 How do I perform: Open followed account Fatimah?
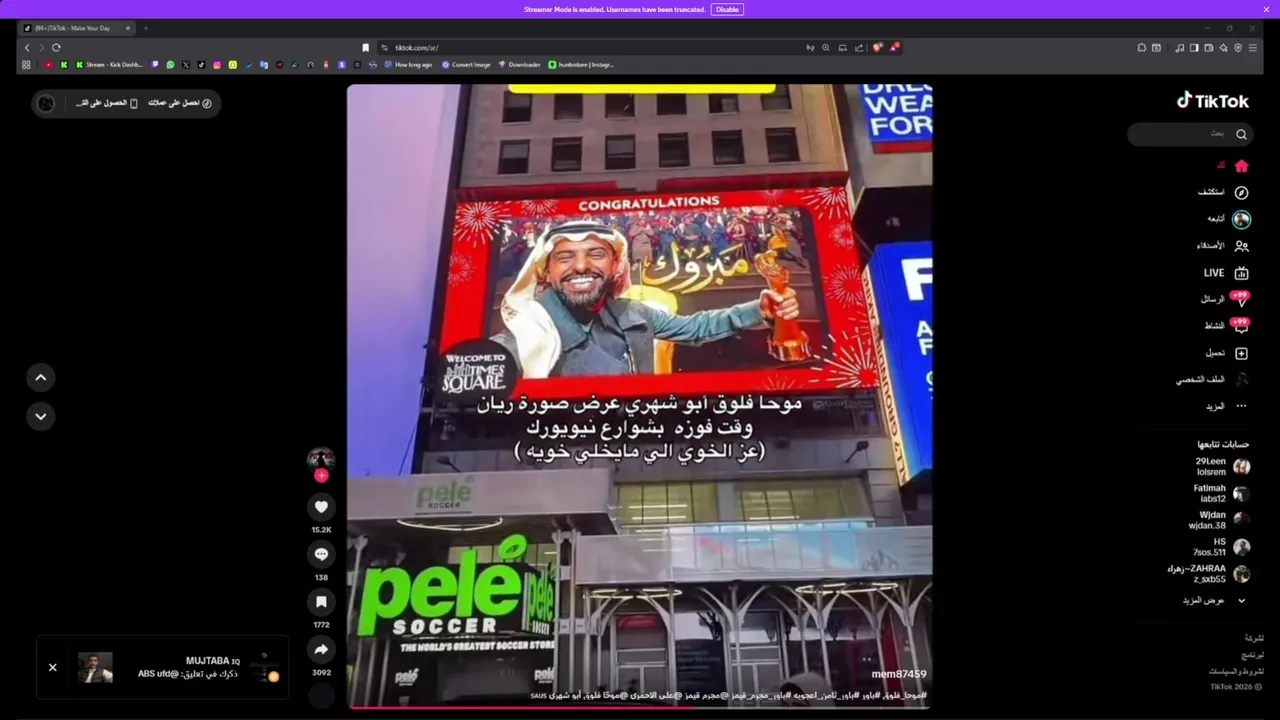pyautogui.click(x=1222, y=494)
